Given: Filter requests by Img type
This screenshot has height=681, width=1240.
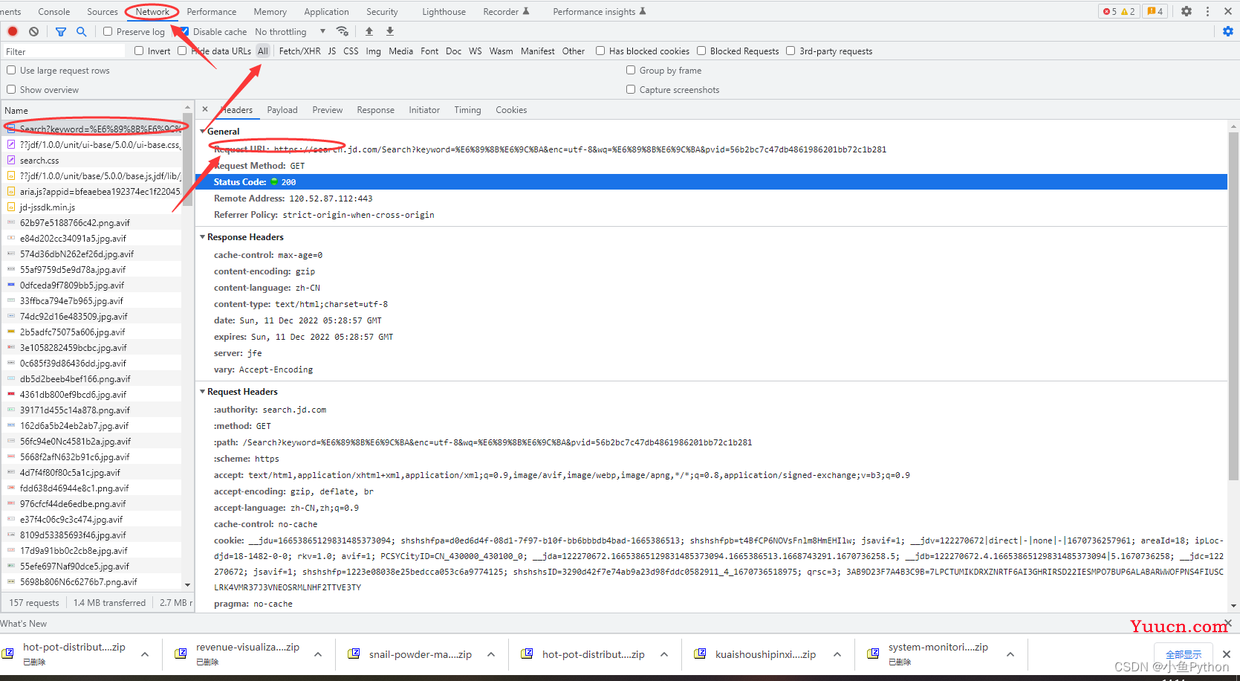Looking at the screenshot, I should [x=373, y=51].
